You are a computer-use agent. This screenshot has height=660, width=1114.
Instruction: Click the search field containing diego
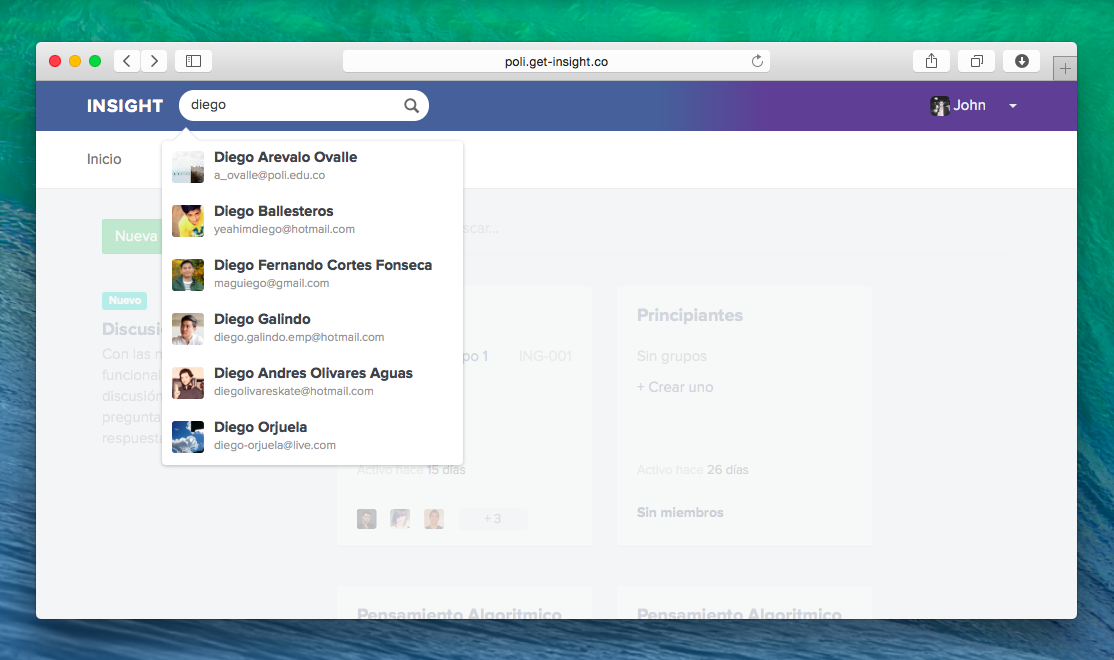pyautogui.click(x=303, y=105)
